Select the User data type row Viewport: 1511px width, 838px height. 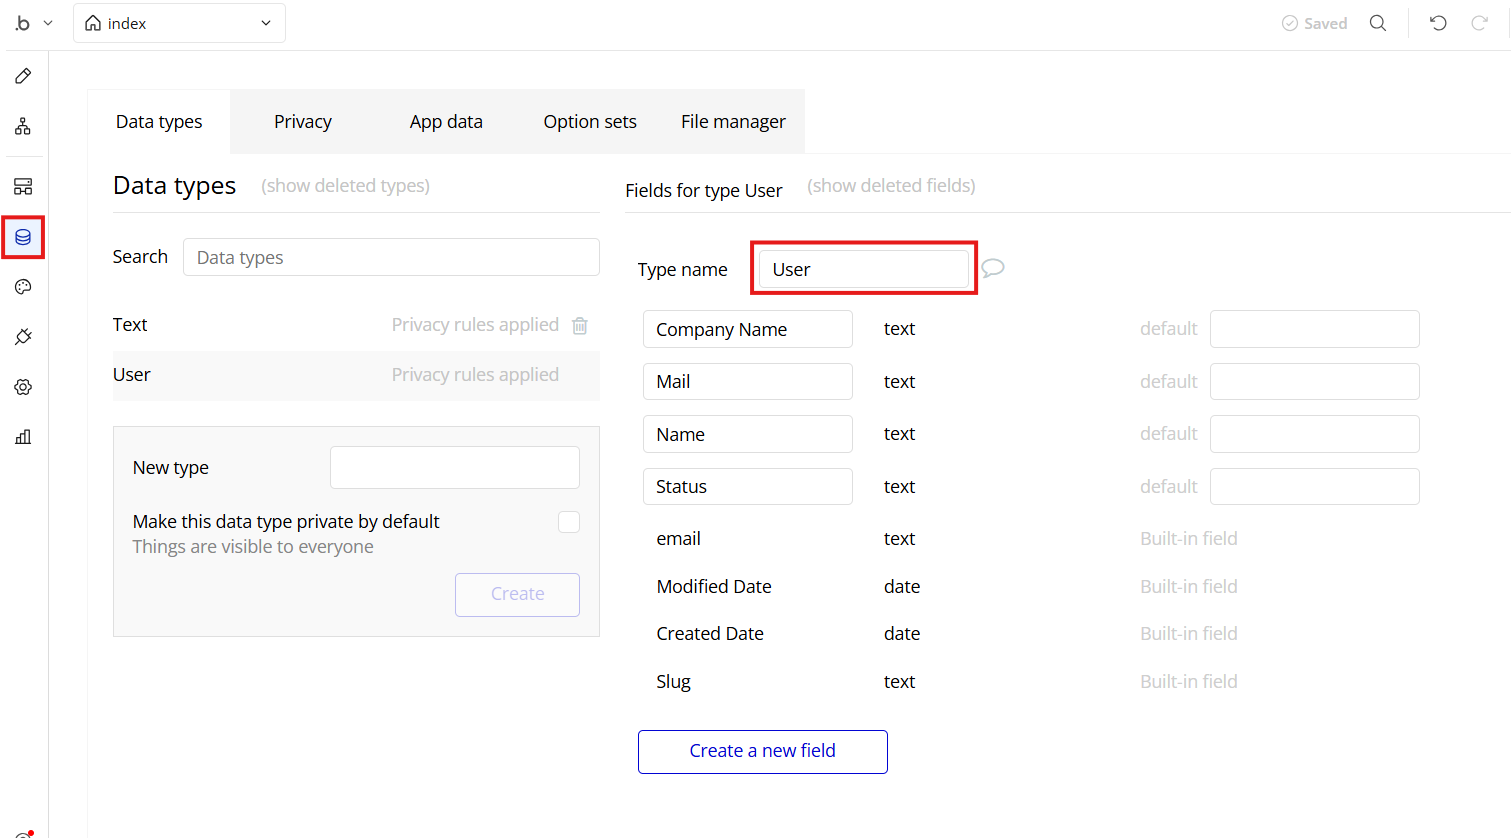(355, 375)
